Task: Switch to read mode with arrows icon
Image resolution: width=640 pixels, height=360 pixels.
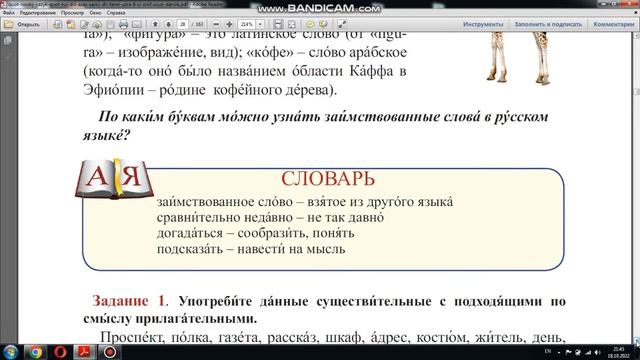Action: (342, 24)
